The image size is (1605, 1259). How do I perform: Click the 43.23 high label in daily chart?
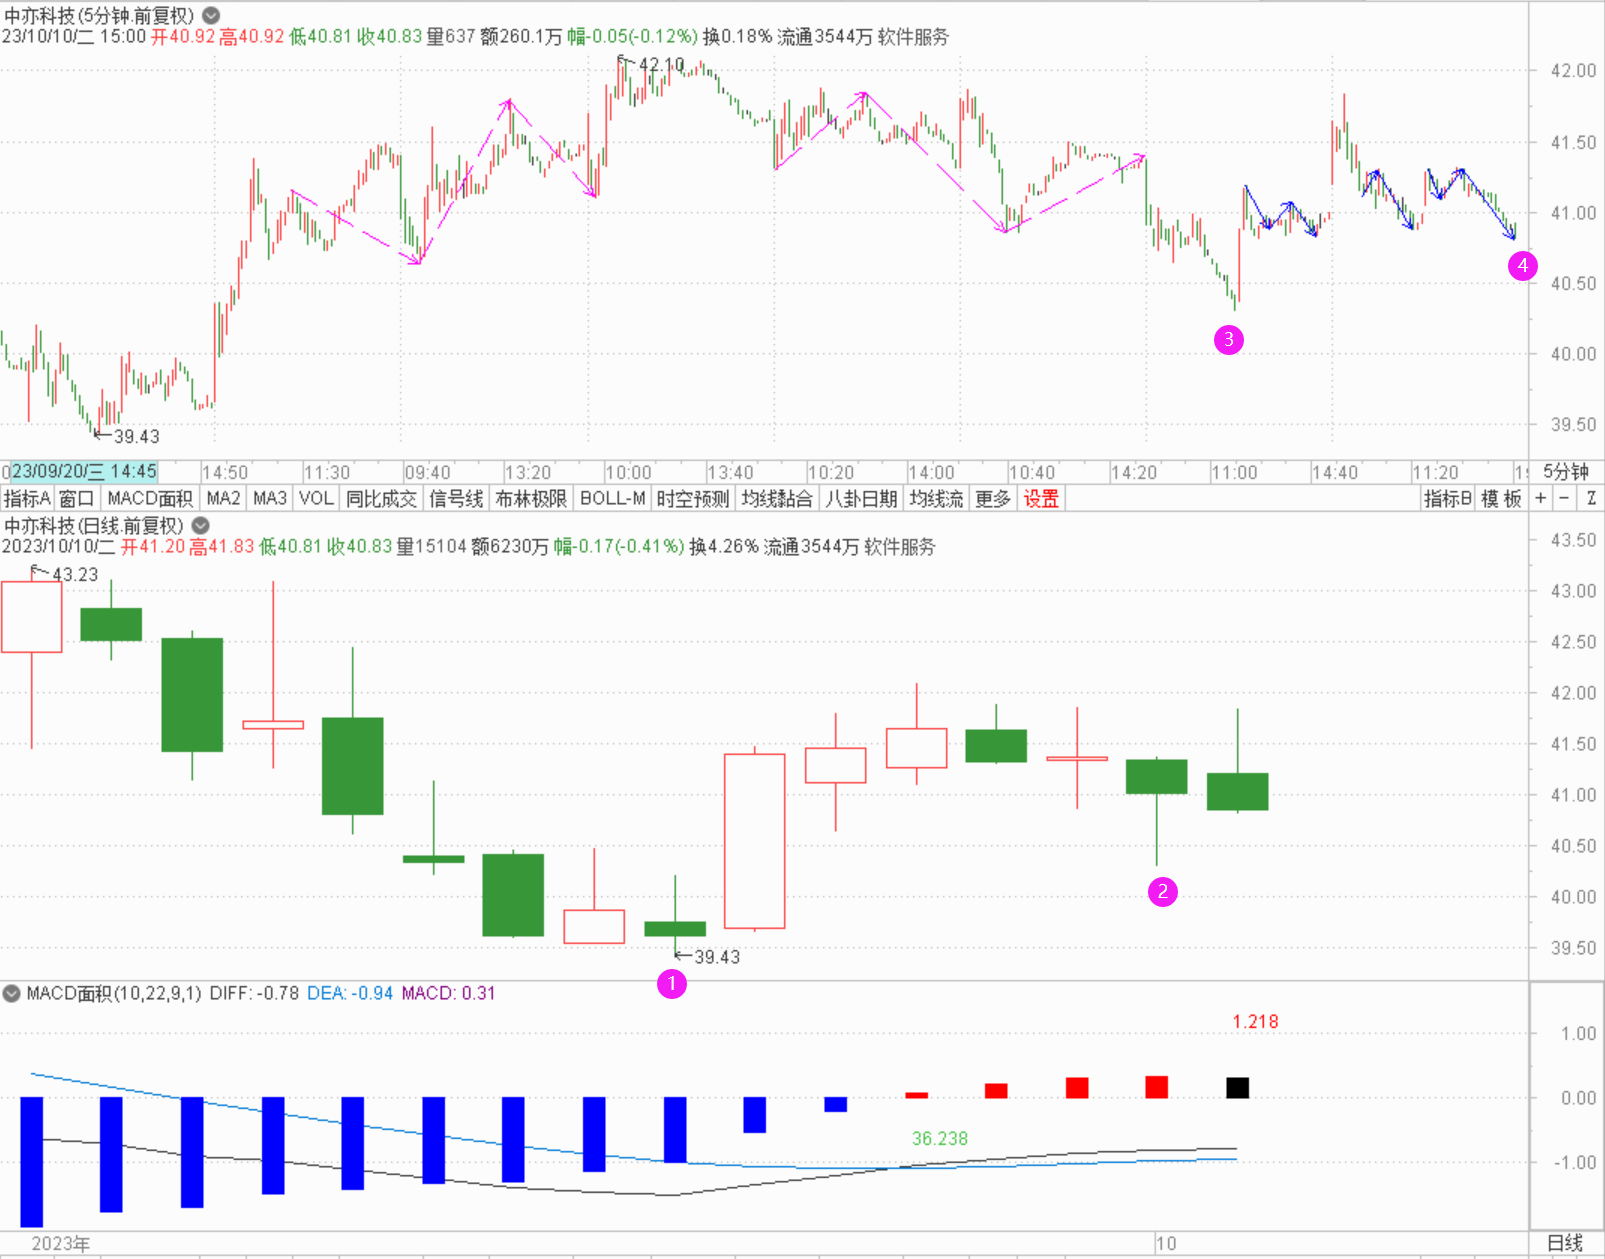[x=75, y=574]
